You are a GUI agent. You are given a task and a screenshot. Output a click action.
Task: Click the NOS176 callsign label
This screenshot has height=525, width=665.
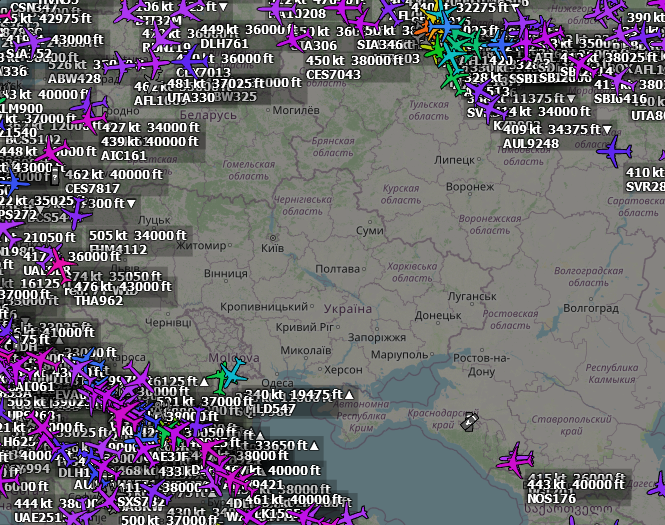point(551,498)
